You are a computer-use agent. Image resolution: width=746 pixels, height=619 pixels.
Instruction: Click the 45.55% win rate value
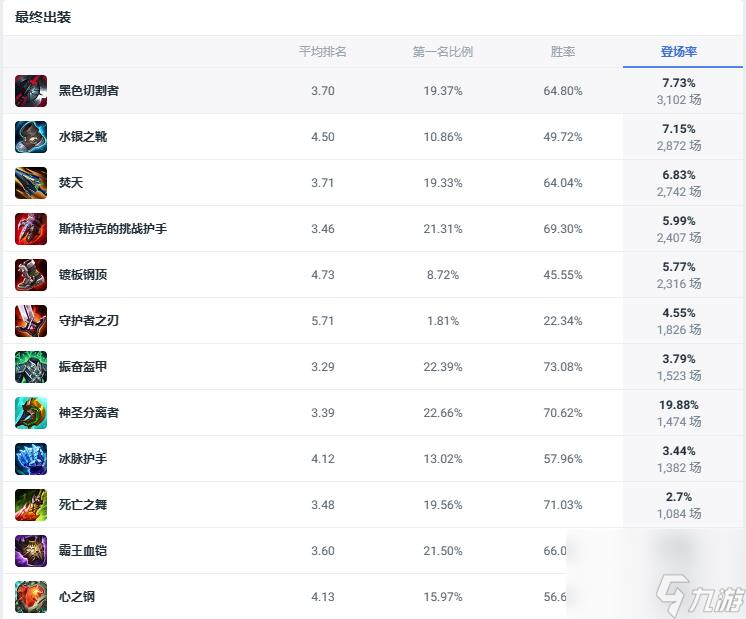tap(563, 275)
